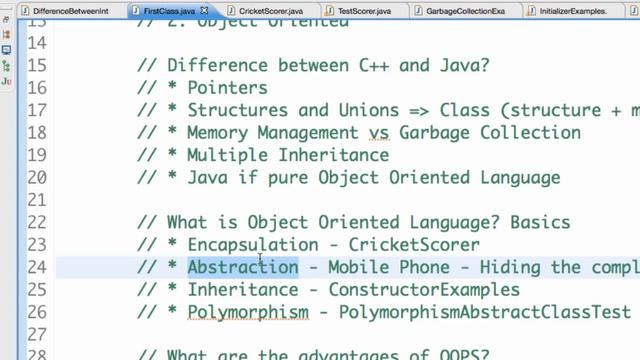Open the Package Explorer fast view icon
640x360 pixels.
tap(6, 35)
